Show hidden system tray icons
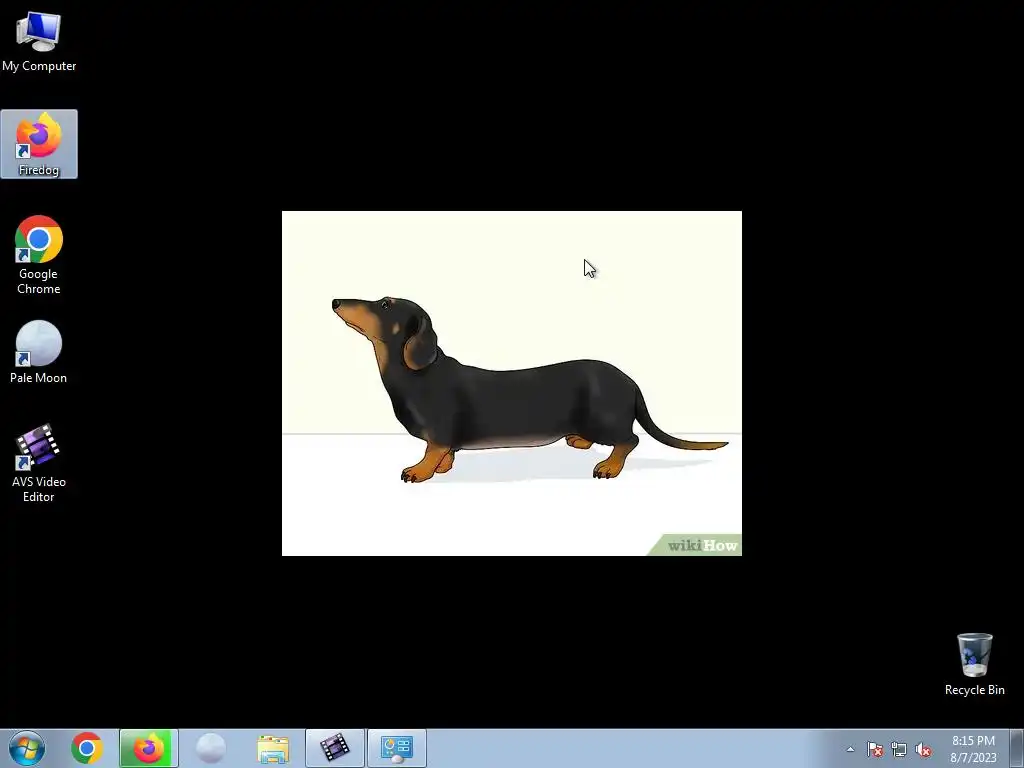Viewport: 1024px width, 768px height. [850, 749]
